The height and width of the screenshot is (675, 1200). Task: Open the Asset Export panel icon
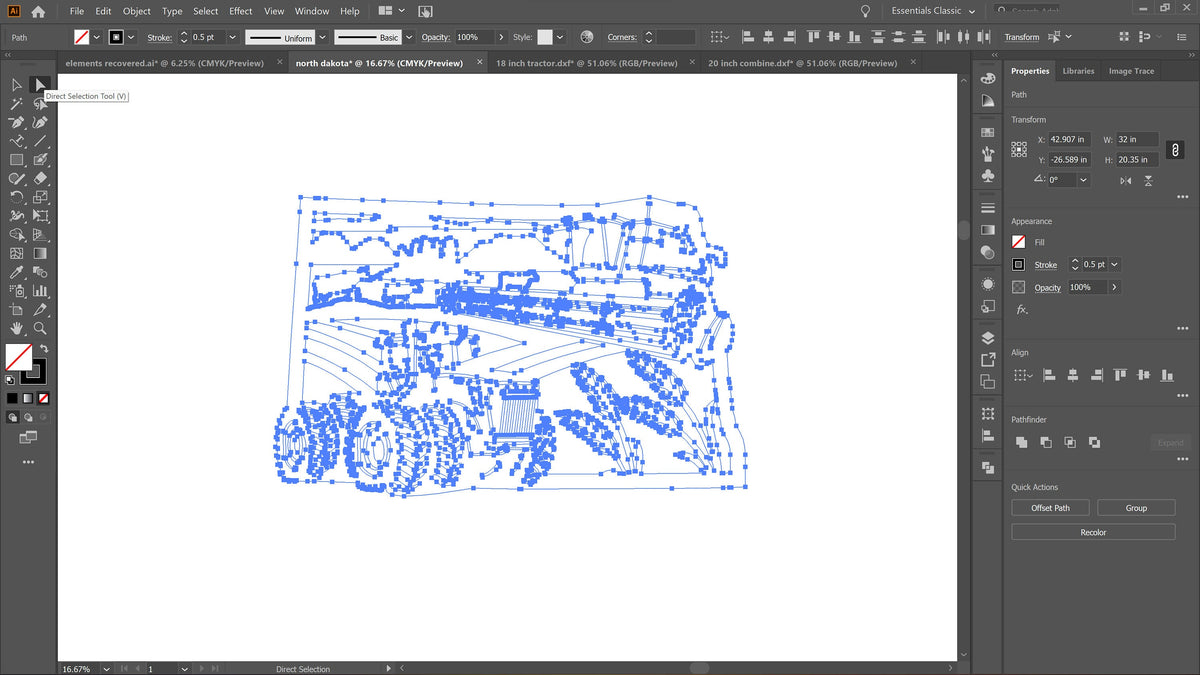988,359
